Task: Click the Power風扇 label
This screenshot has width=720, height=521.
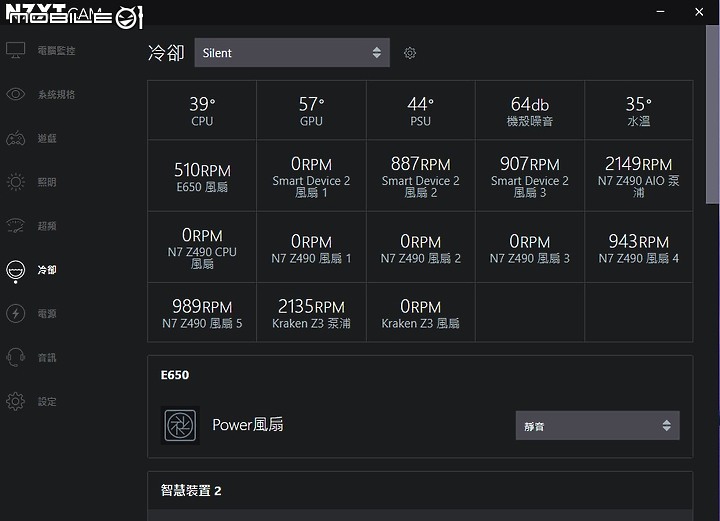Action: coord(248,425)
